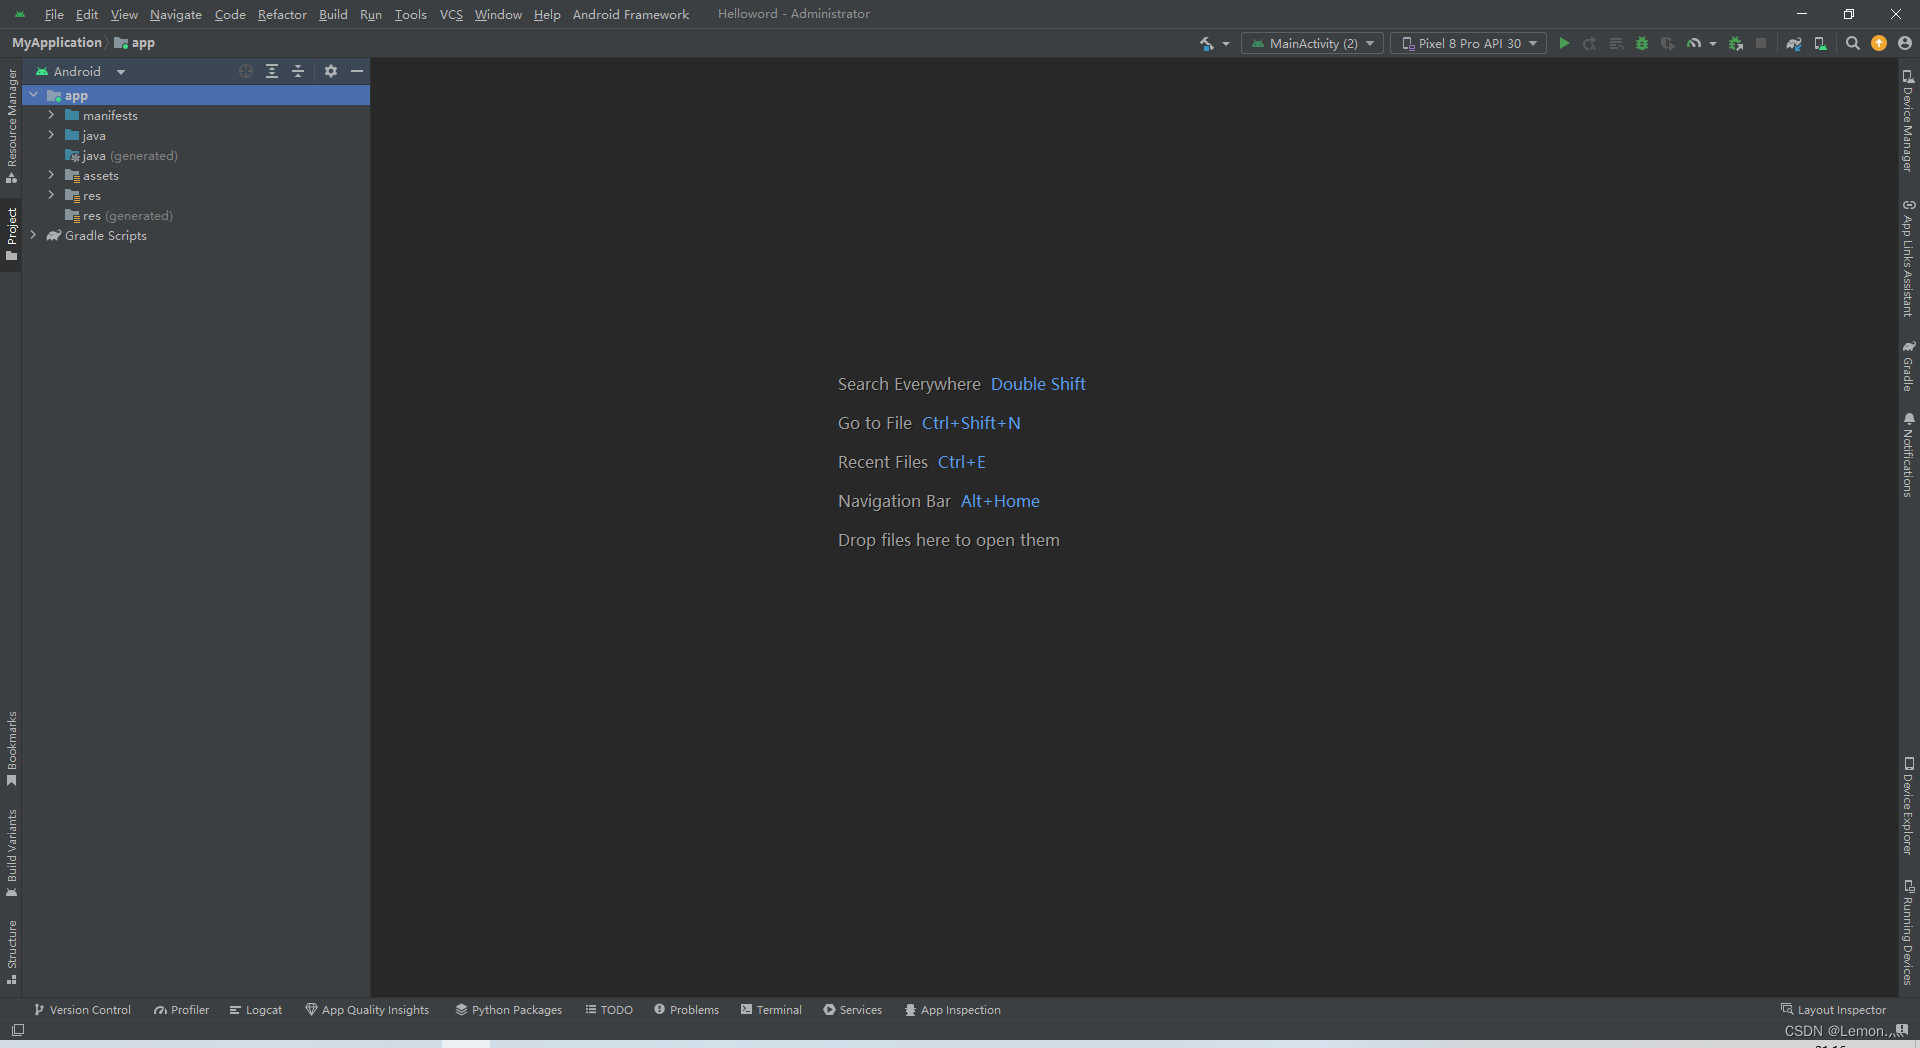Click the Apply Code Changes icon
Image resolution: width=1920 pixels, height=1048 pixels.
1616,43
